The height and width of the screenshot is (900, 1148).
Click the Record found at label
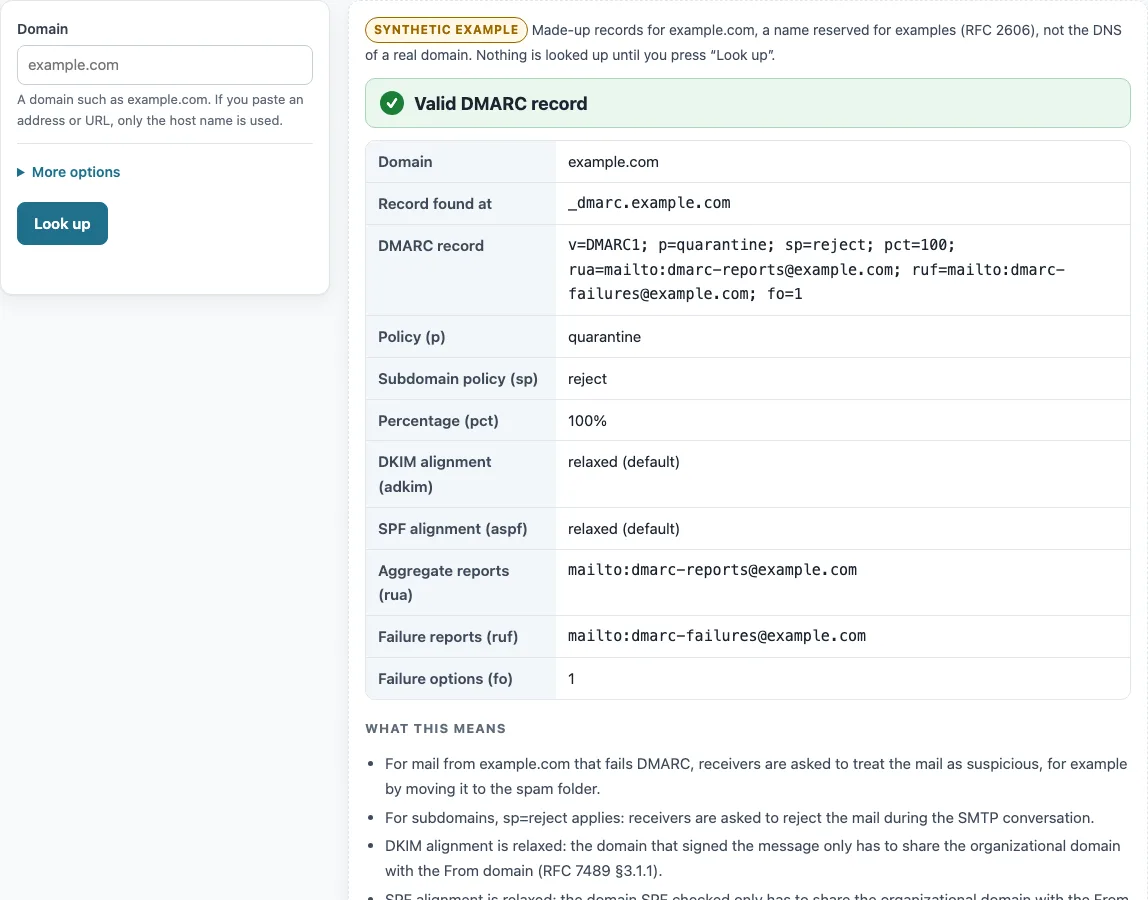tap(435, 204)
